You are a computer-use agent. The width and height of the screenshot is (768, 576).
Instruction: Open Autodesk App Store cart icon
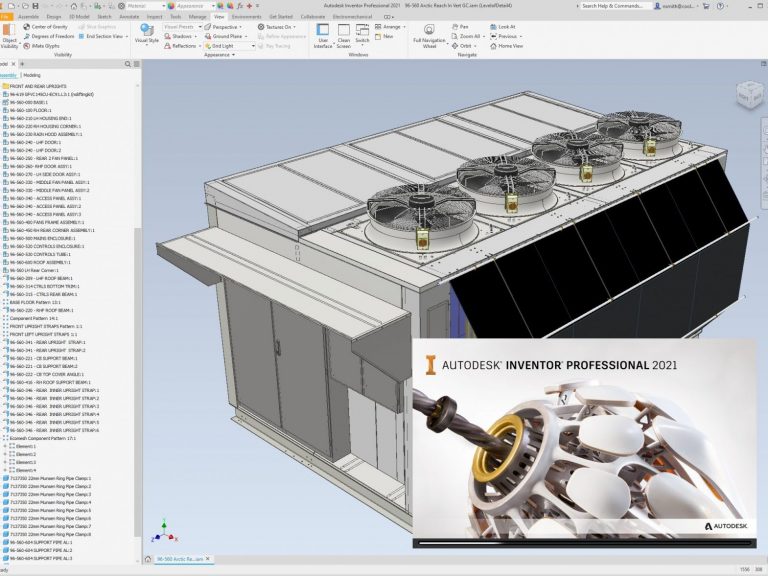[x=706, y=6]
